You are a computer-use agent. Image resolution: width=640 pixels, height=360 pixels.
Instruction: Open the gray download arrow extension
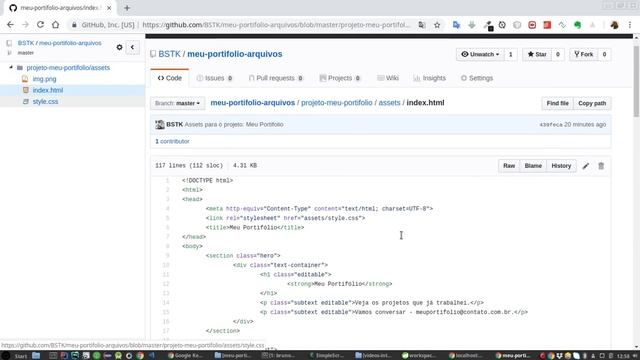coord(472,25)
